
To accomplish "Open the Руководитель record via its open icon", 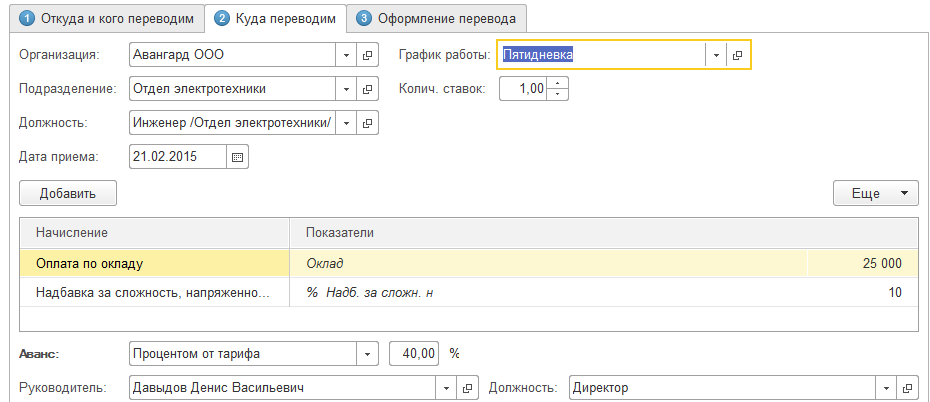I will 467,387.
